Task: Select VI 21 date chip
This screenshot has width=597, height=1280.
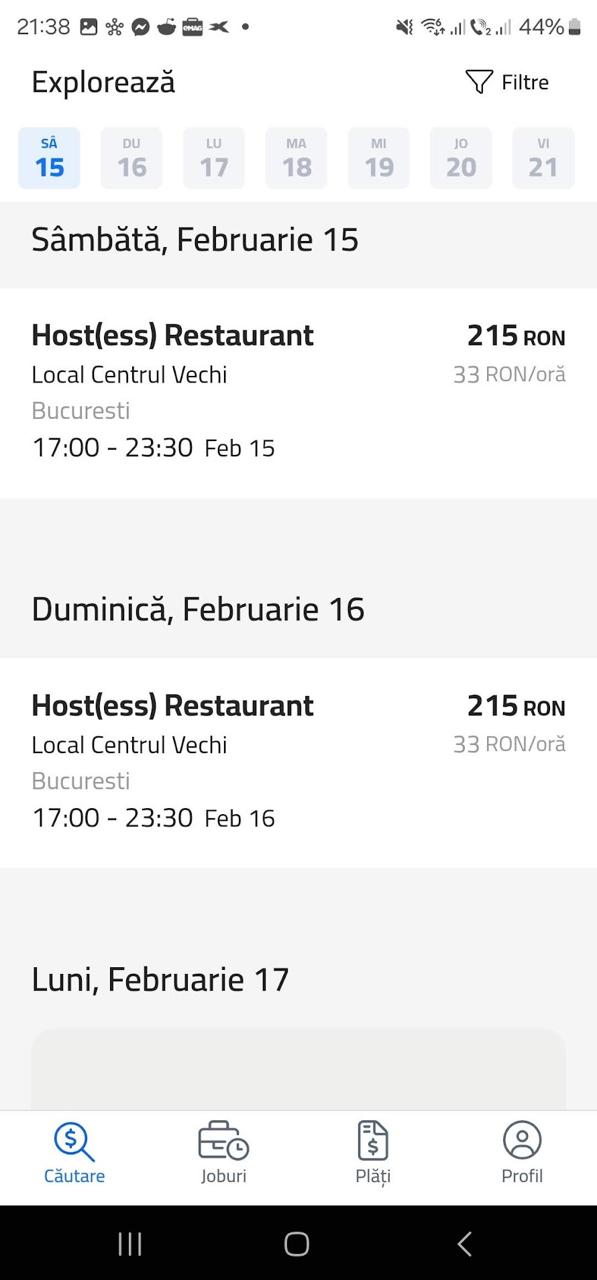Action: coord(543,158)
